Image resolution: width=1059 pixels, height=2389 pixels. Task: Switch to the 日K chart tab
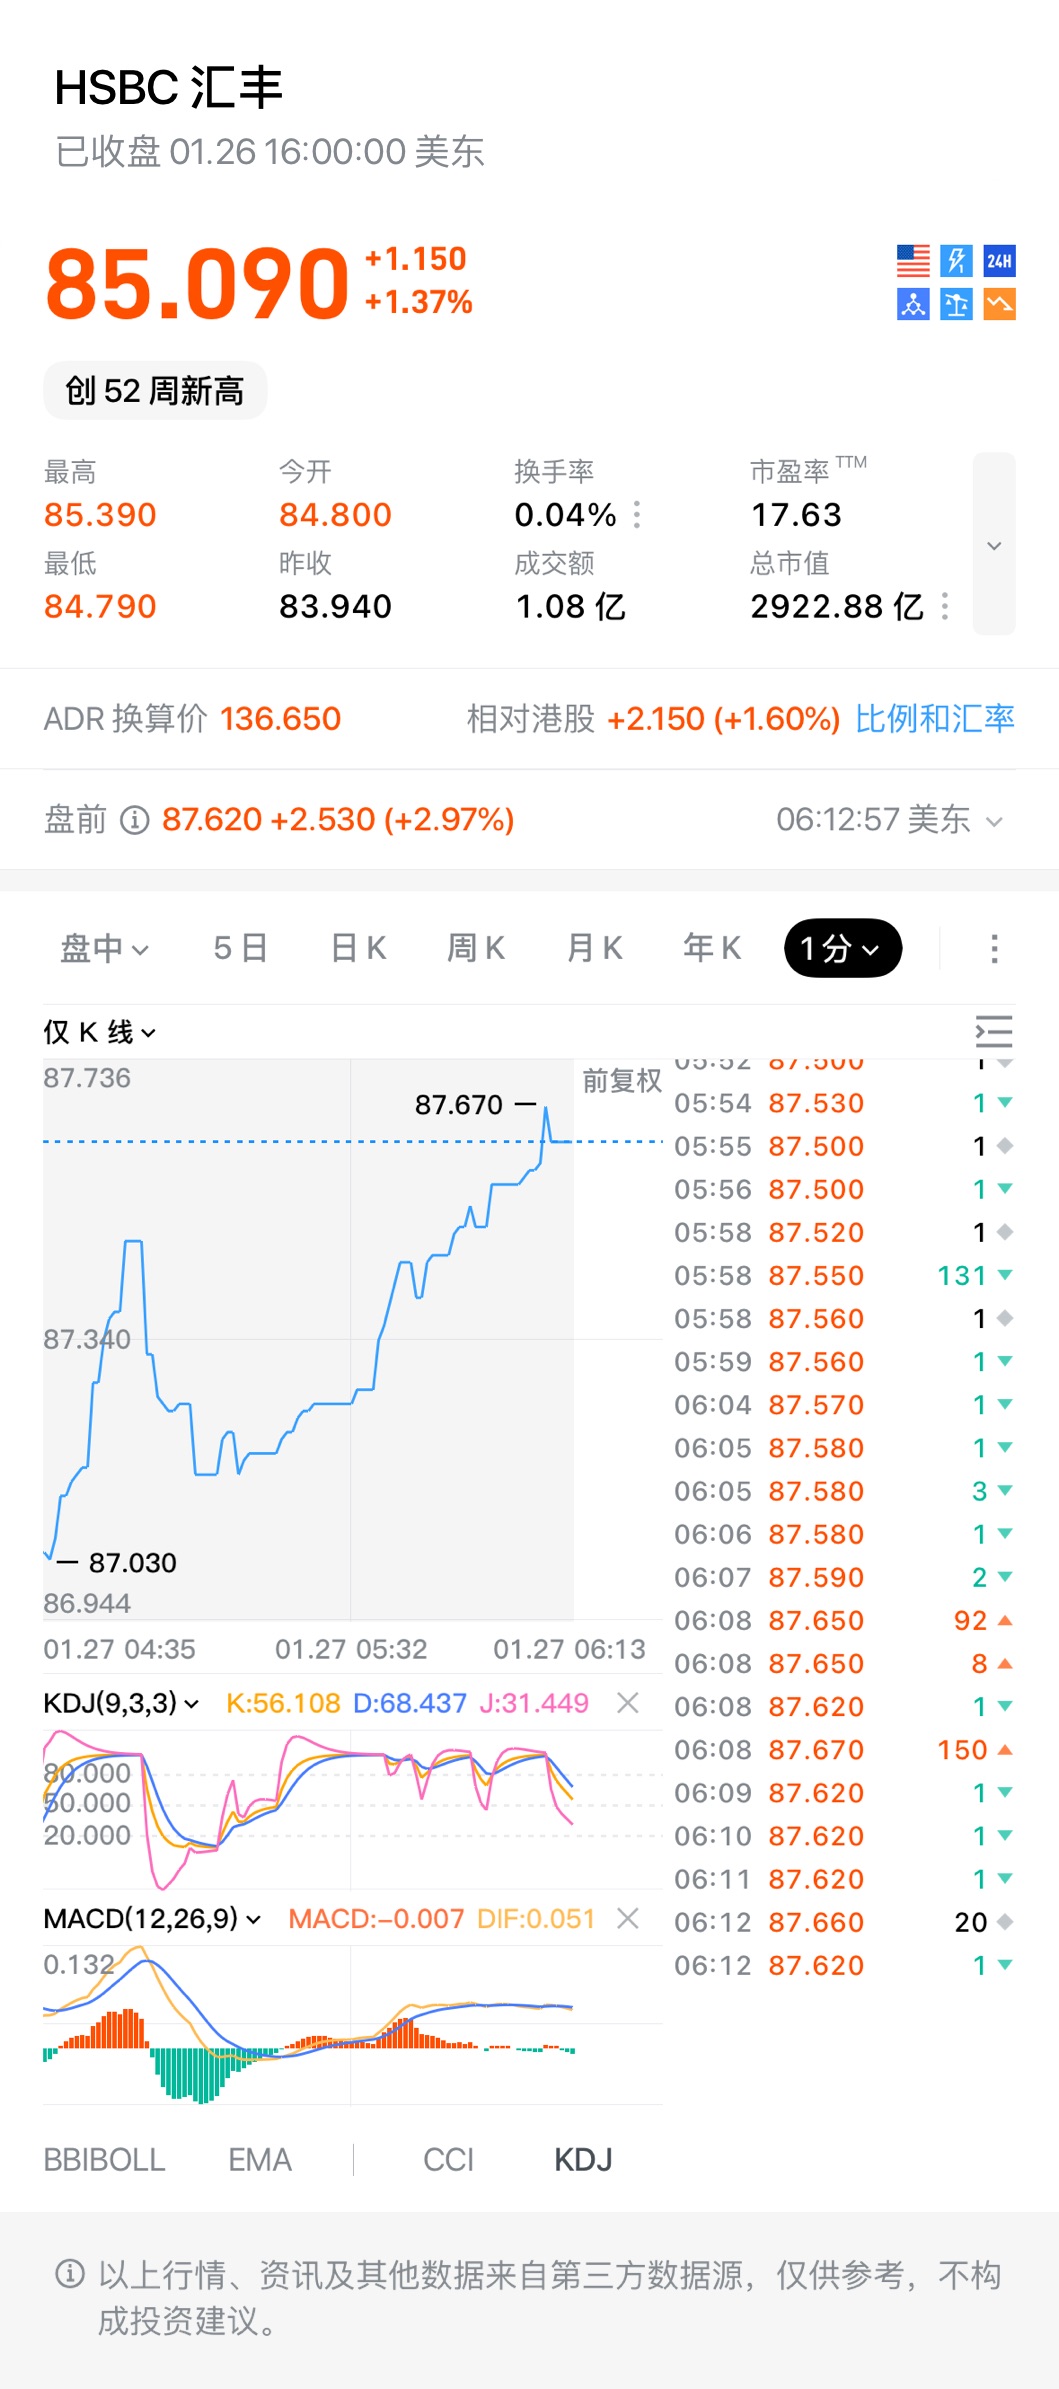point(358,948)
